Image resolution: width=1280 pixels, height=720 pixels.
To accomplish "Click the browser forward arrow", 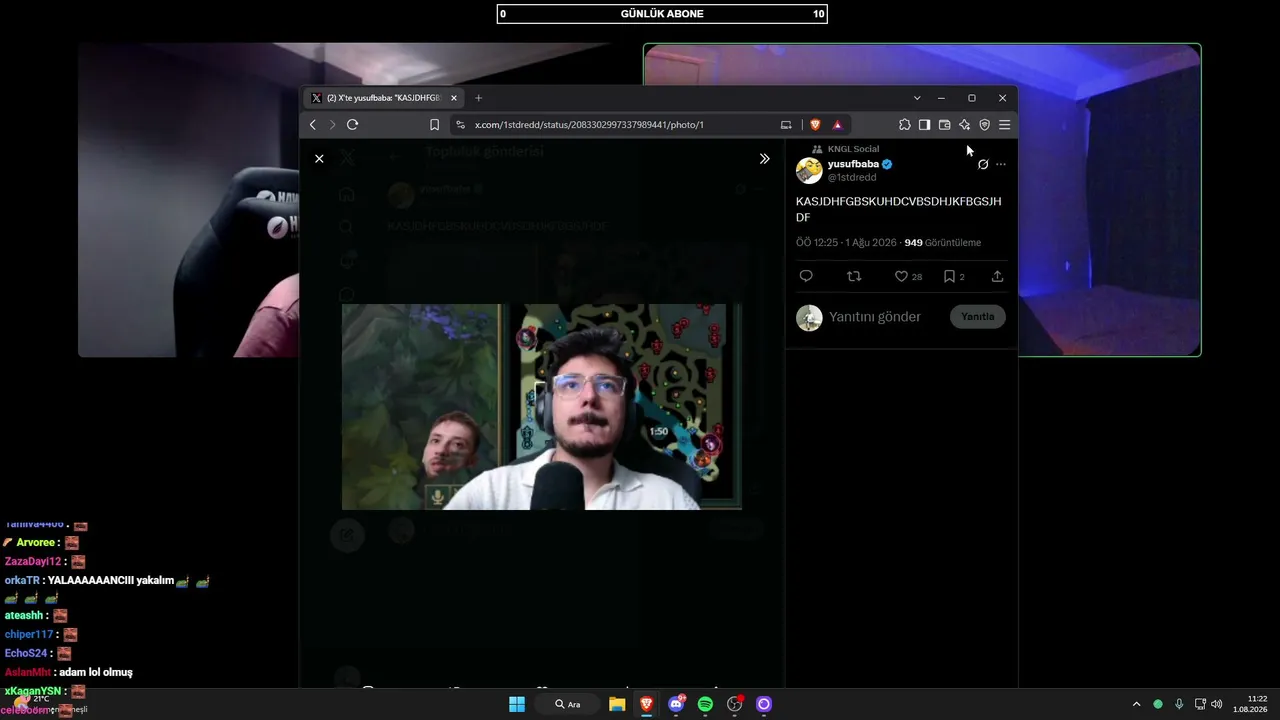I will pyautogui.click(x=332, y=125).
